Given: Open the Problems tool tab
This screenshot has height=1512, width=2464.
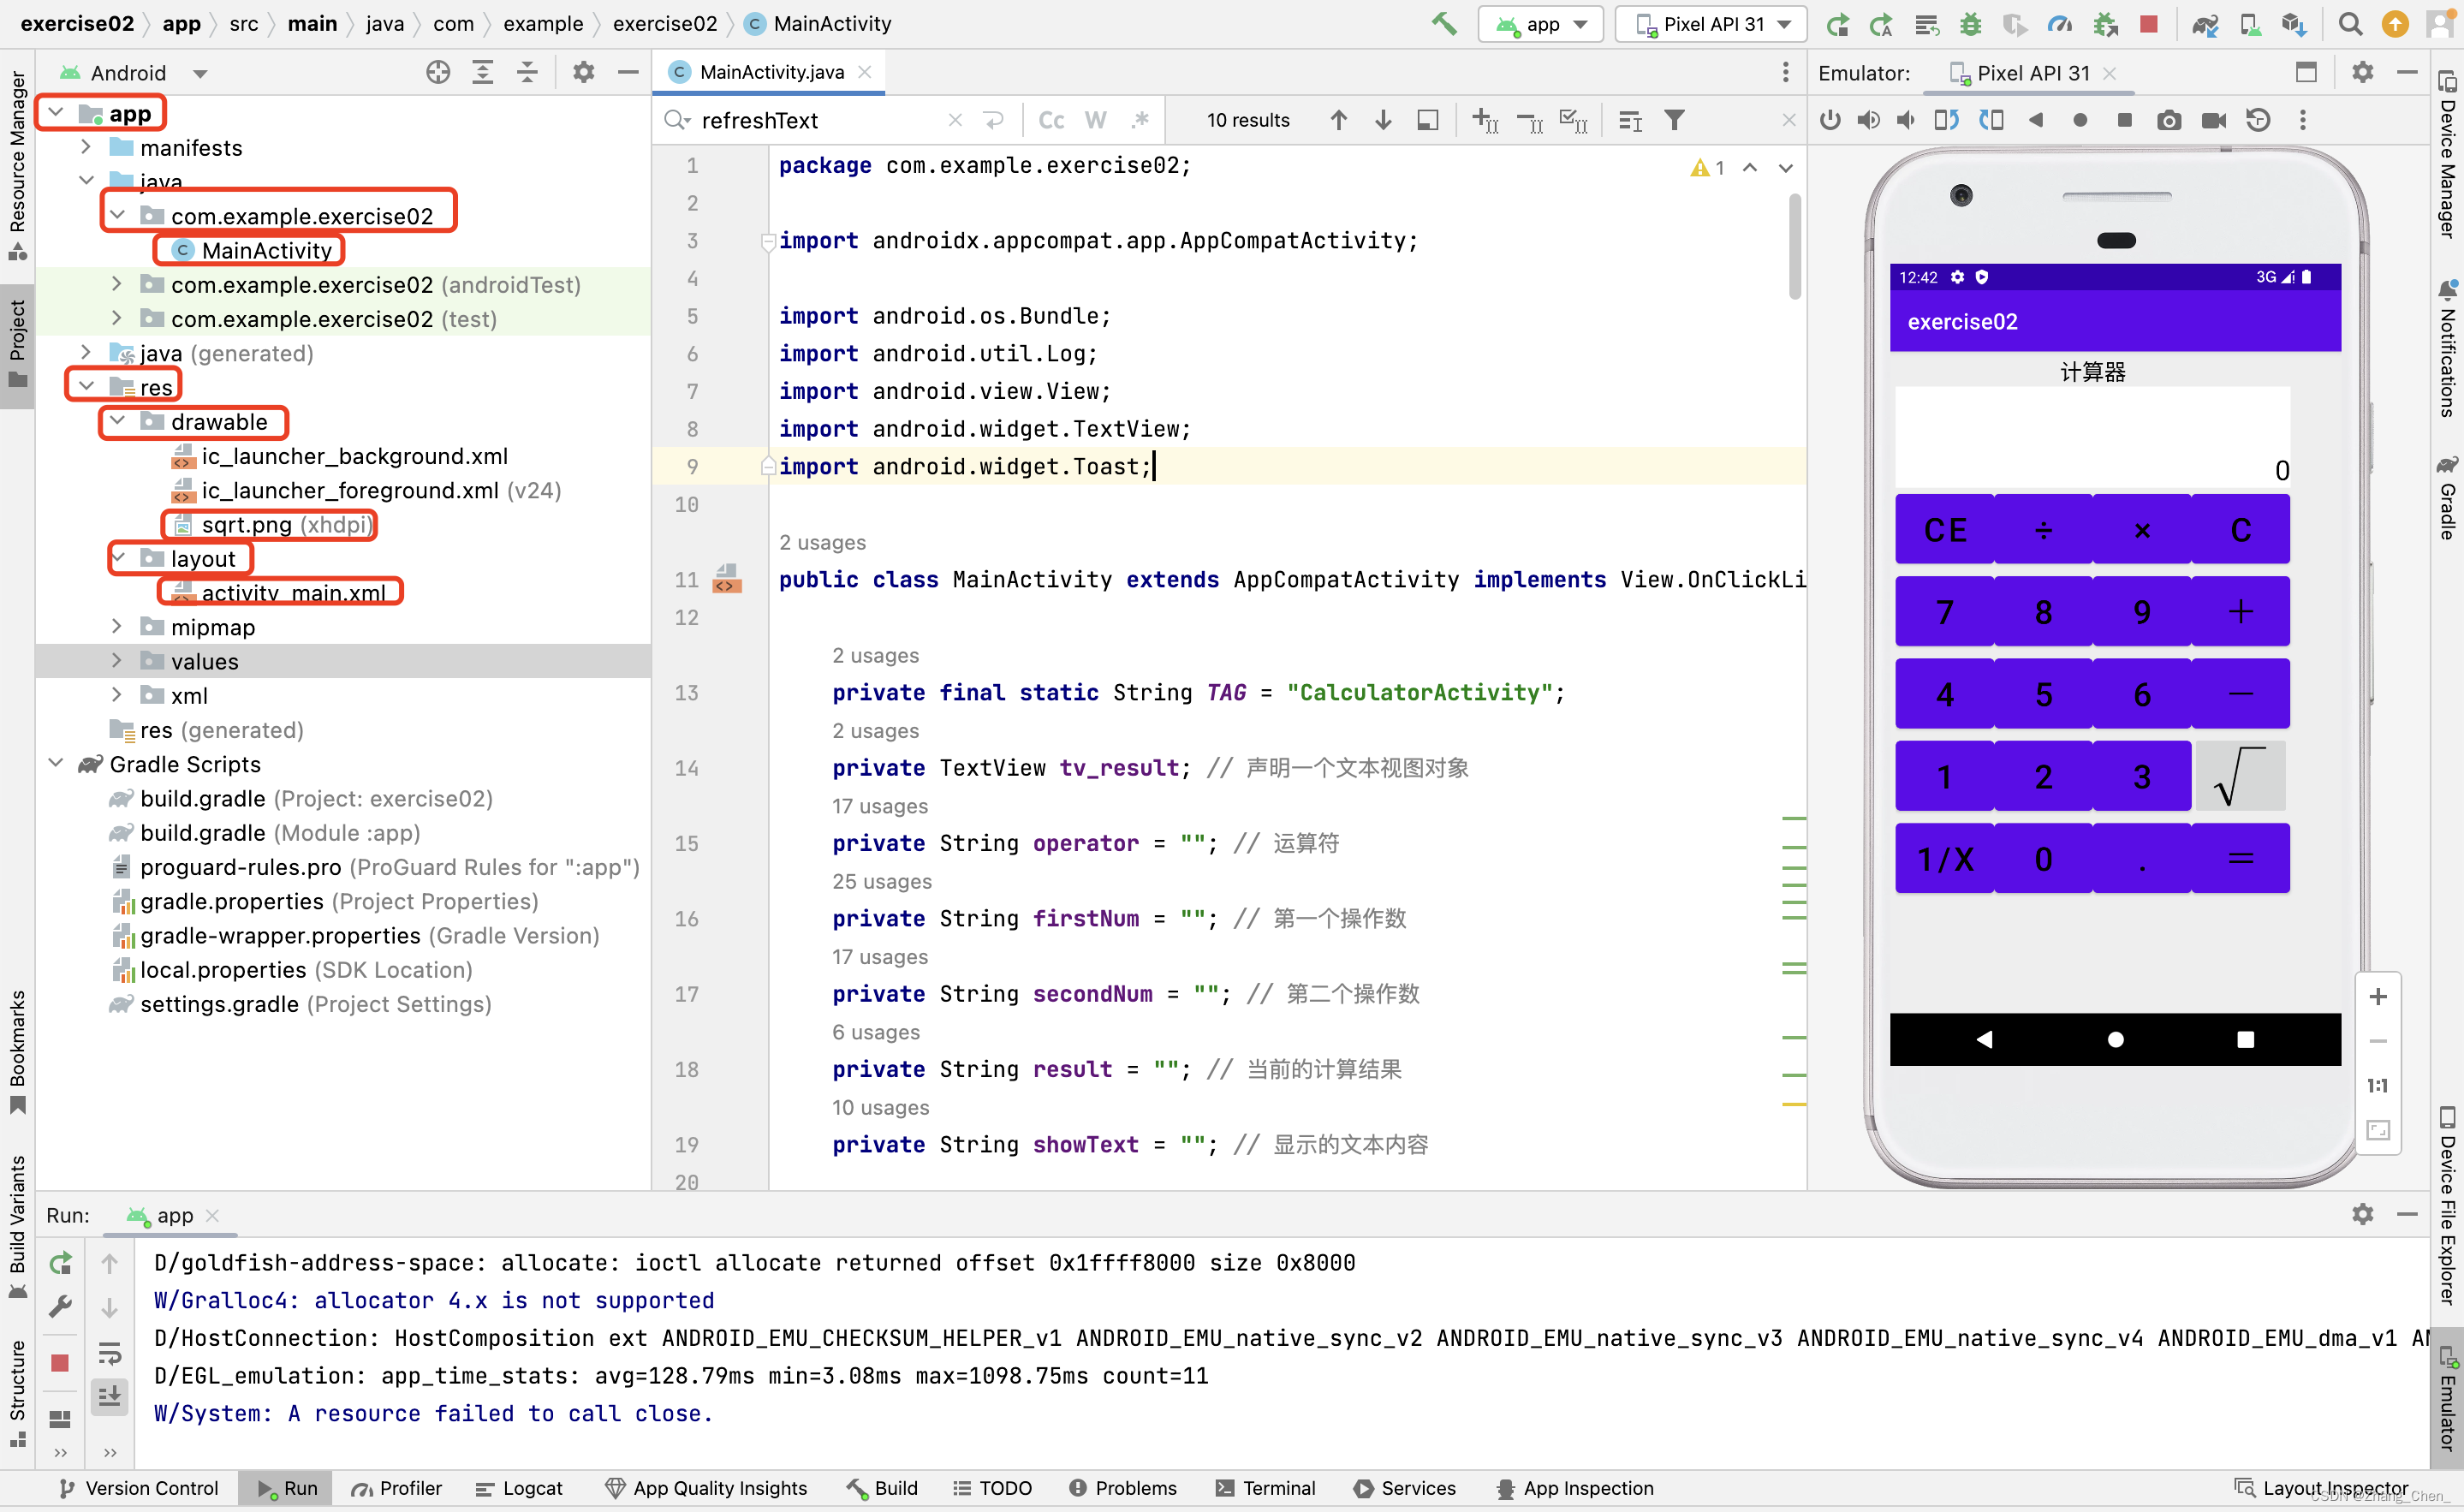Looking at the screenshot, I should (1123, 1488).
